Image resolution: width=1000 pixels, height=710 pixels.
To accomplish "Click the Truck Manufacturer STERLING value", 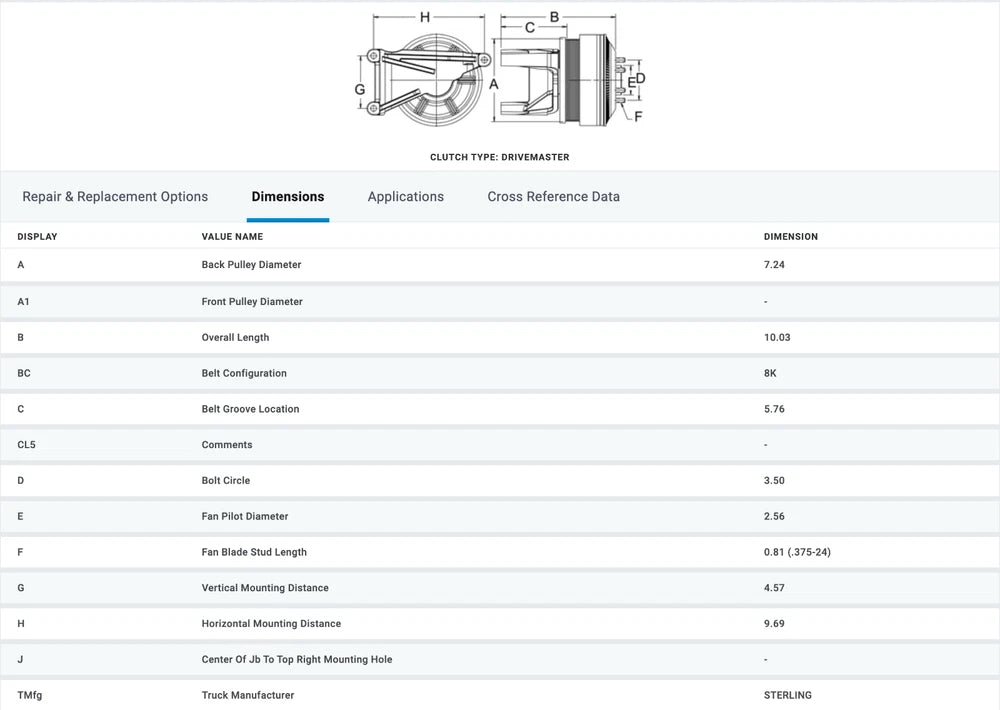I will (787, 695).
